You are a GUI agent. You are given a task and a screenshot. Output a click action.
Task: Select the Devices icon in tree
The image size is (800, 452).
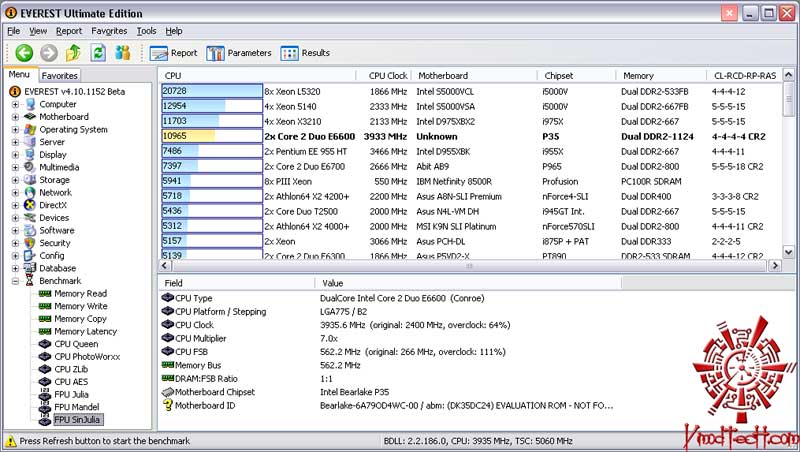31,218
